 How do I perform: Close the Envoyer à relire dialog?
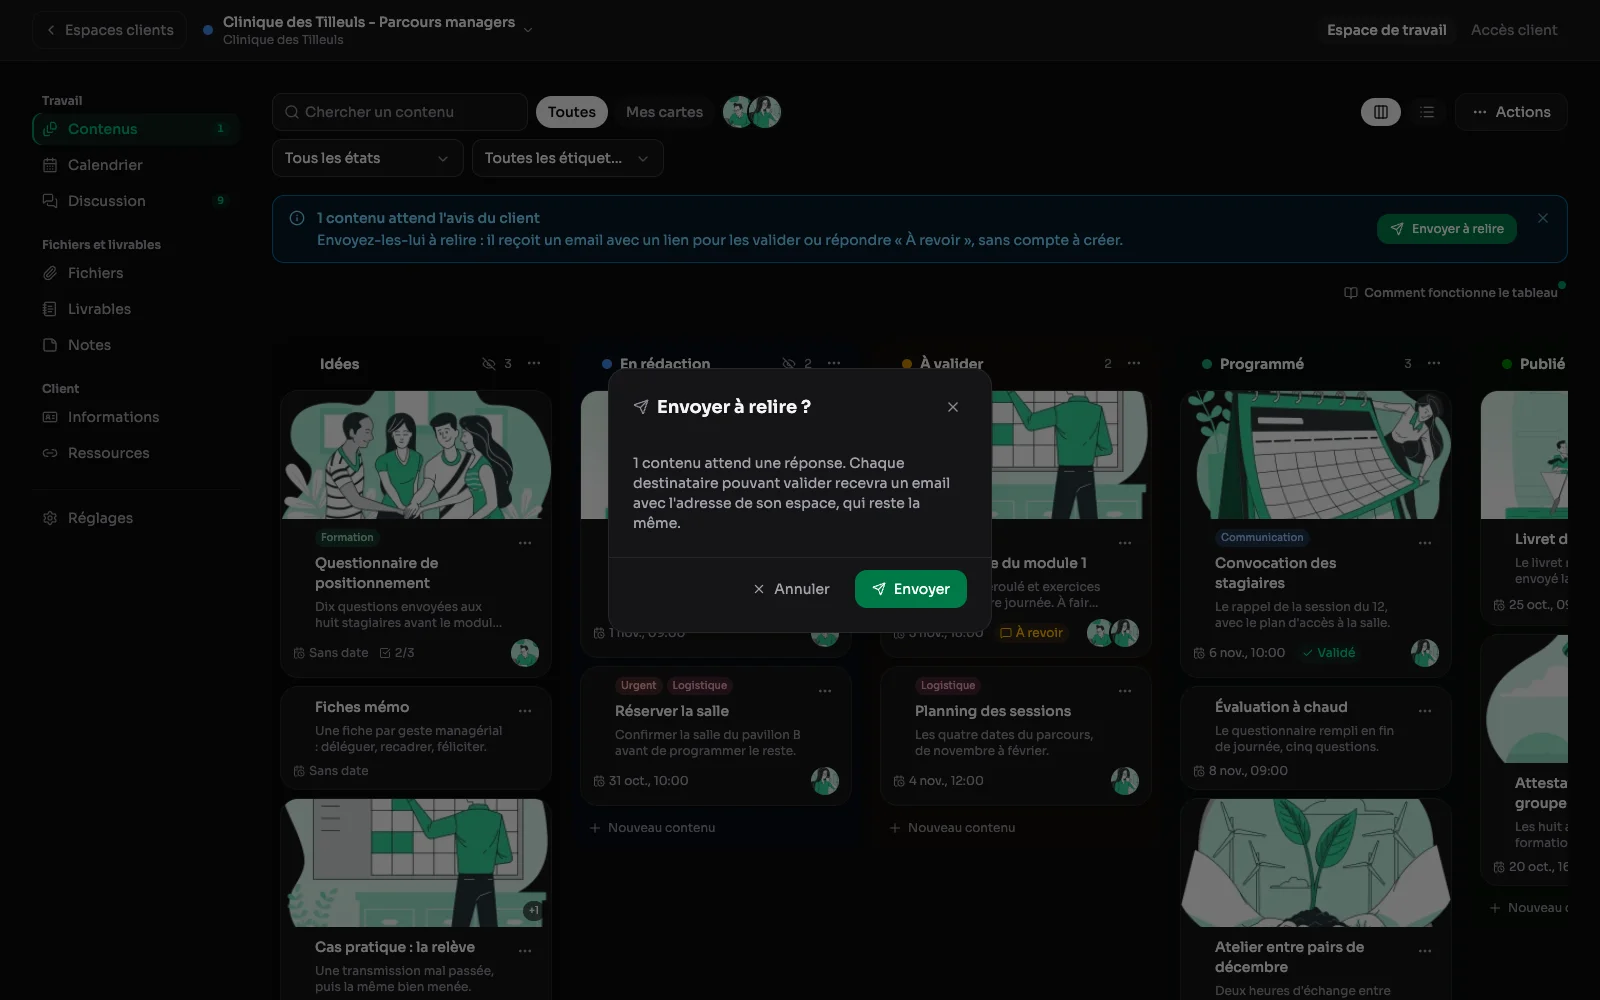(953, 407)
